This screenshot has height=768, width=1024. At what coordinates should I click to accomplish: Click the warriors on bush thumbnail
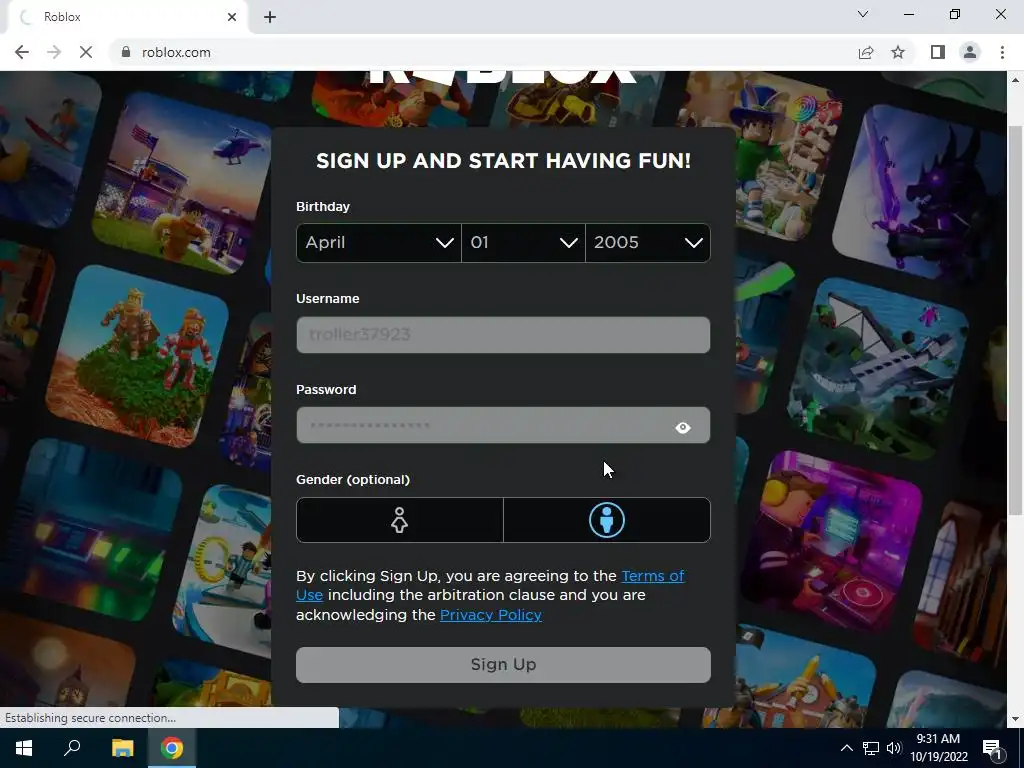[x=137, y=356]
